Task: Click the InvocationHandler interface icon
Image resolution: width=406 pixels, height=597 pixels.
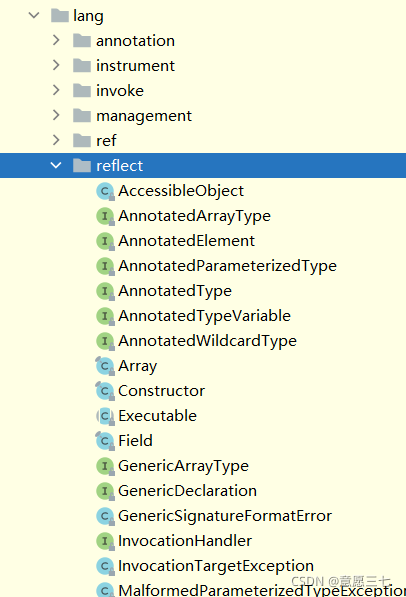Action: pyautogui.click(x=105, y=541)
